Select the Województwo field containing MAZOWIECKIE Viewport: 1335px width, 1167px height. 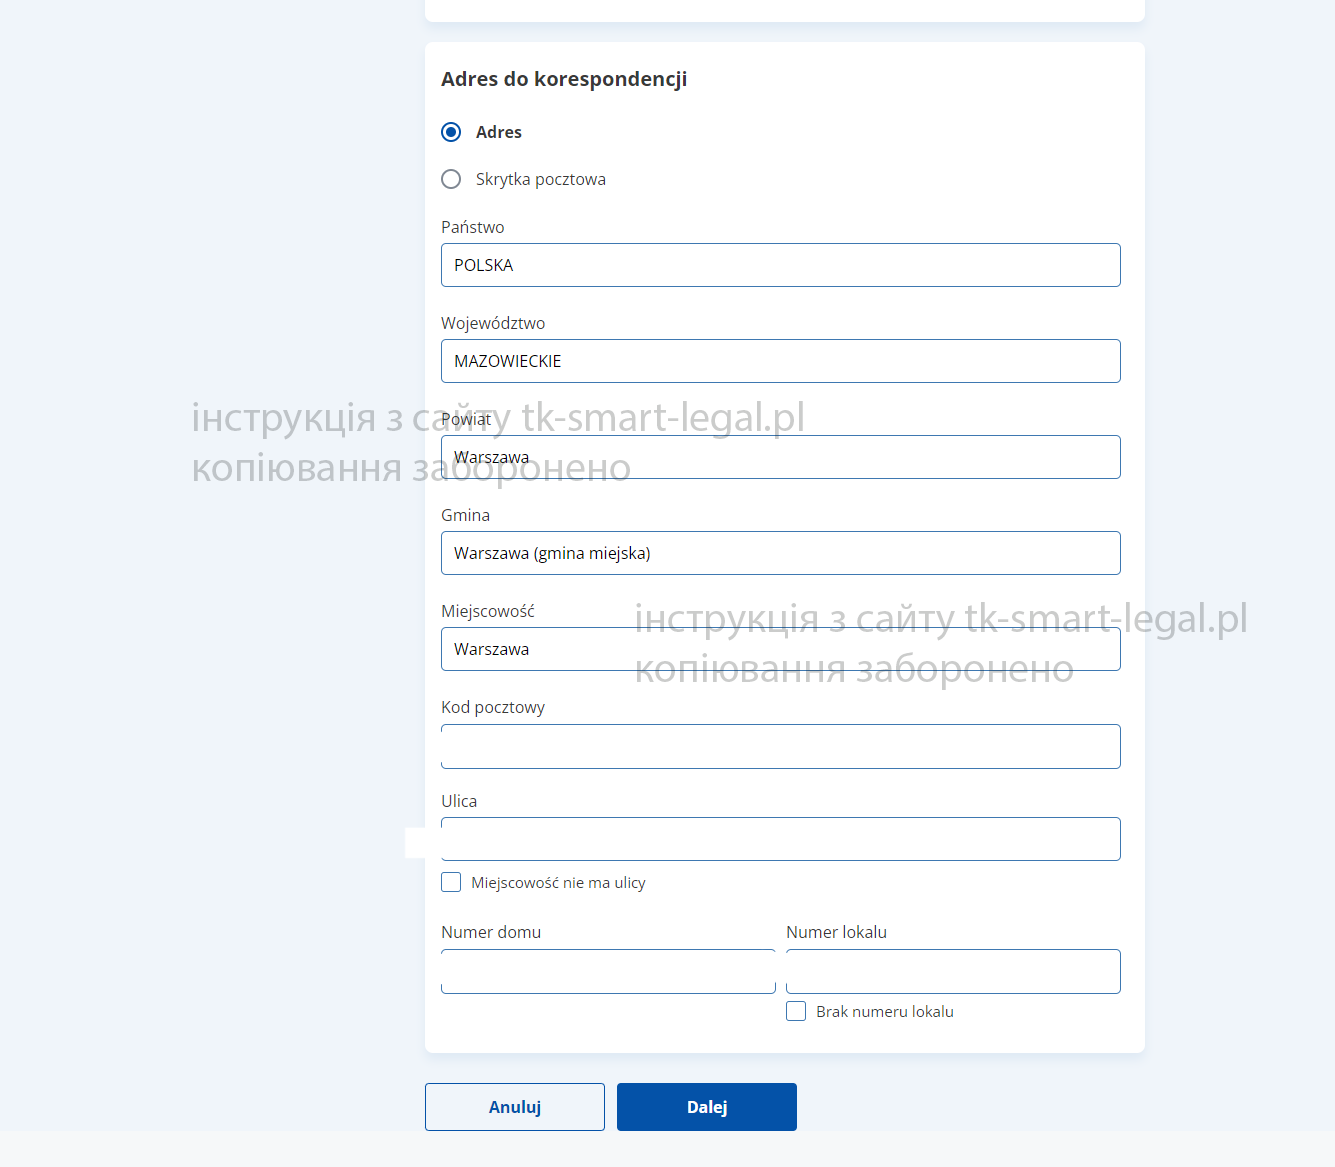point(780,361)
